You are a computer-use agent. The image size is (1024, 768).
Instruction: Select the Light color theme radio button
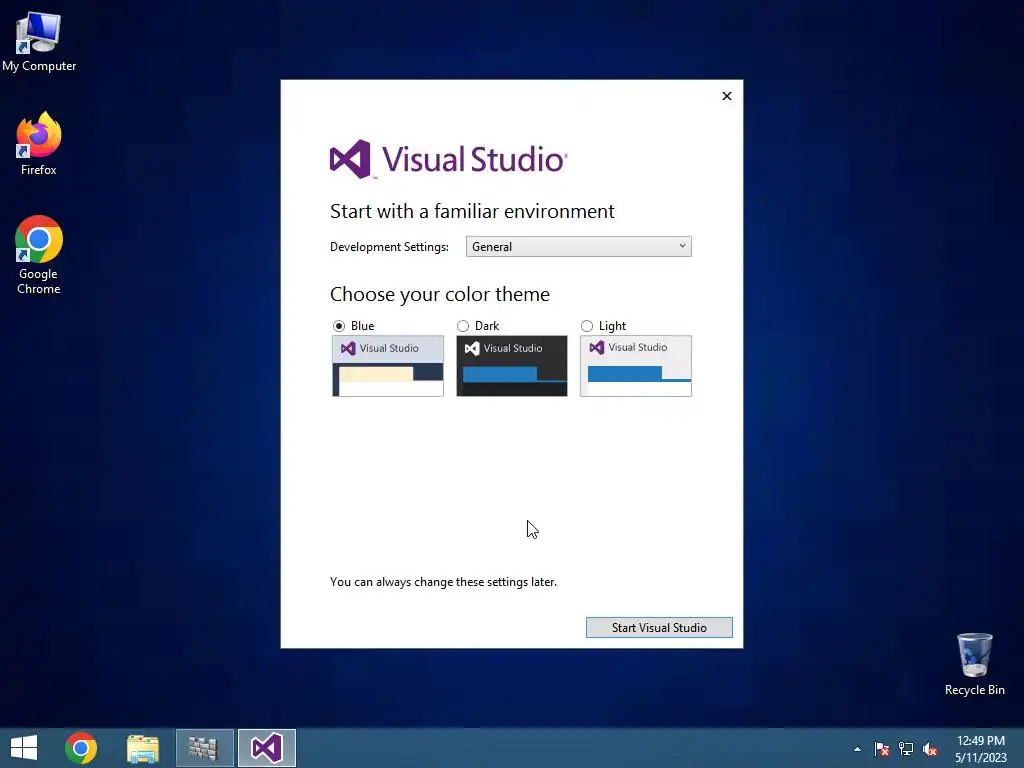tap(587, 326)
